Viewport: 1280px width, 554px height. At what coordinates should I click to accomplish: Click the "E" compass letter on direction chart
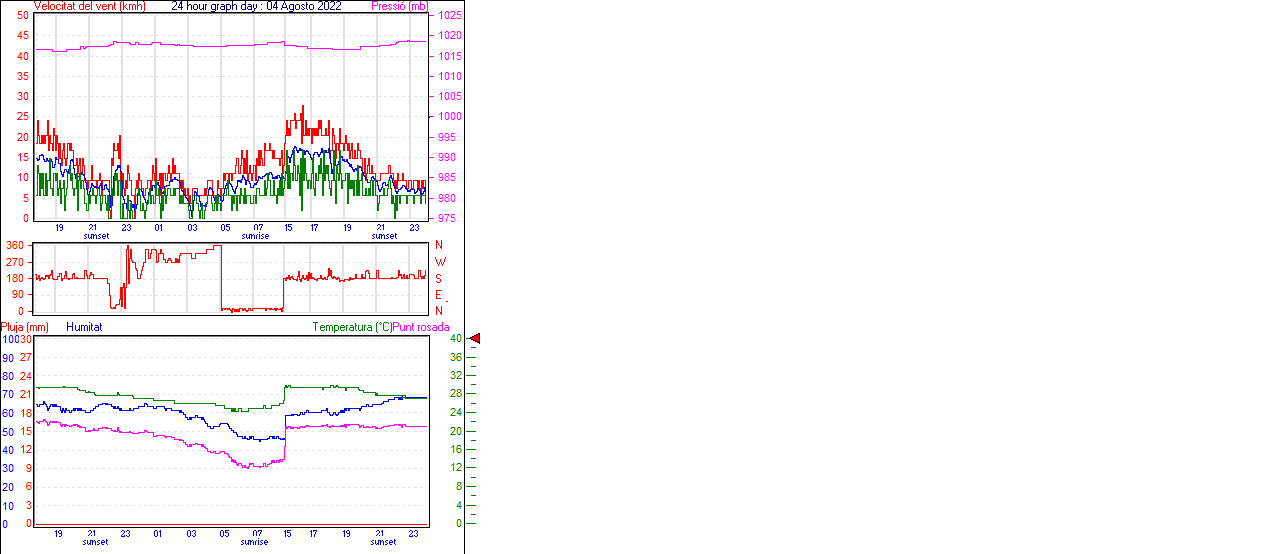click(x=439, y=295)
